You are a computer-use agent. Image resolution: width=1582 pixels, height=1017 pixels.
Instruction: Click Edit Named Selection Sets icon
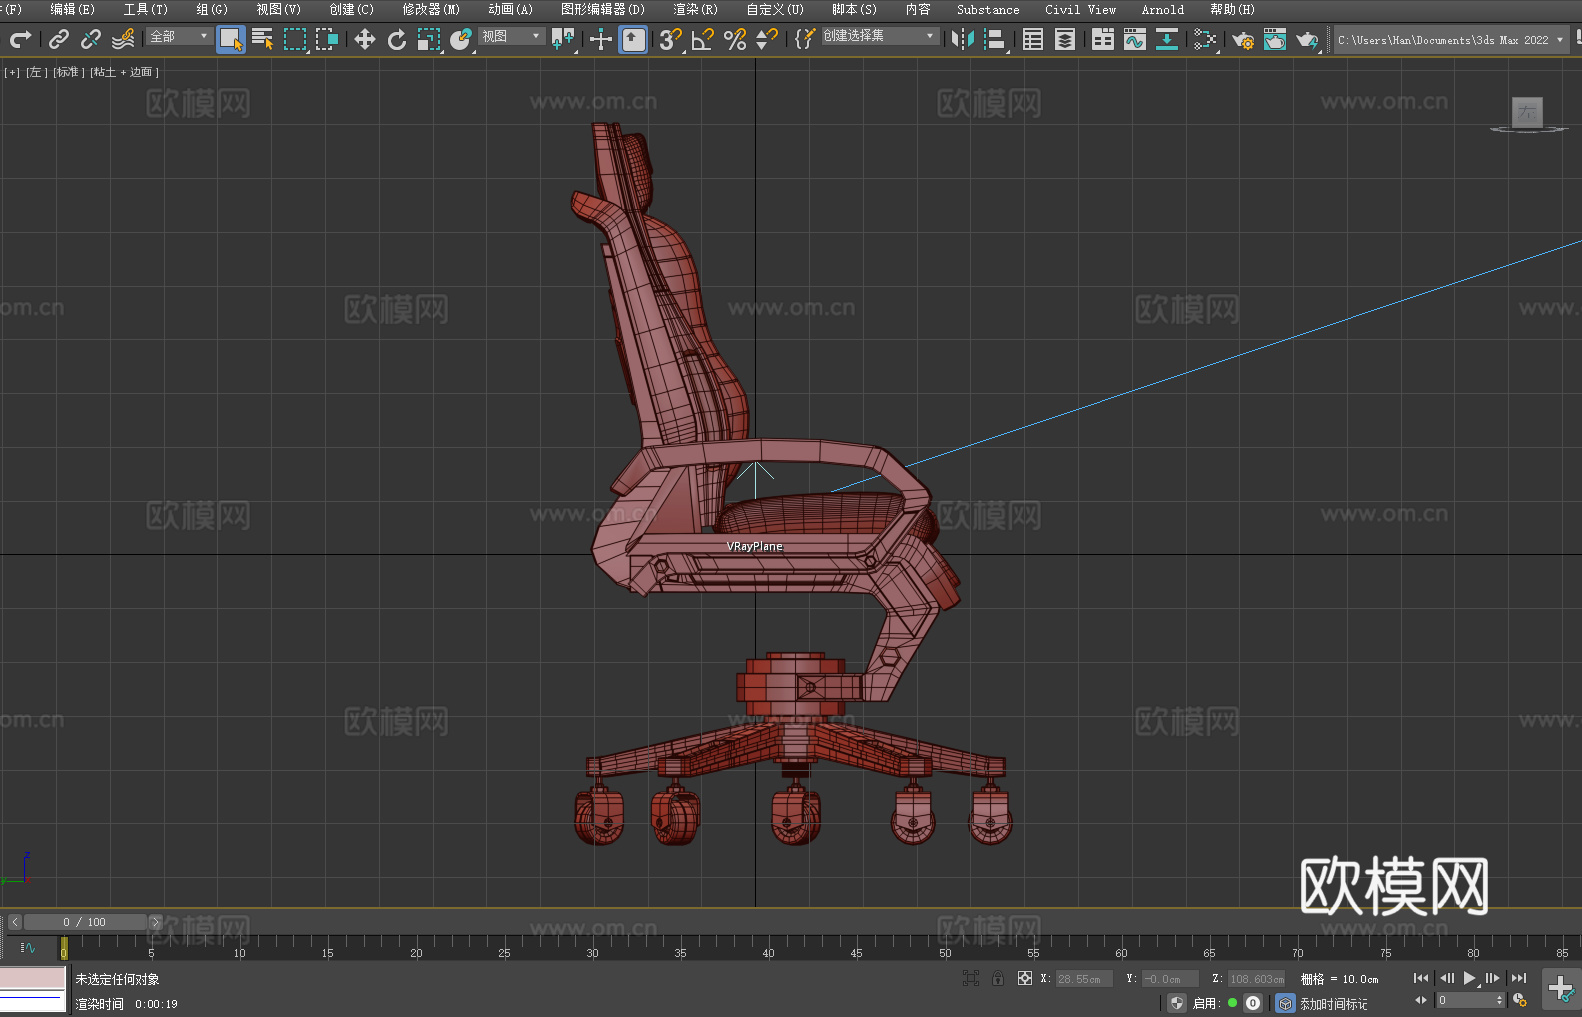point(805,39)
